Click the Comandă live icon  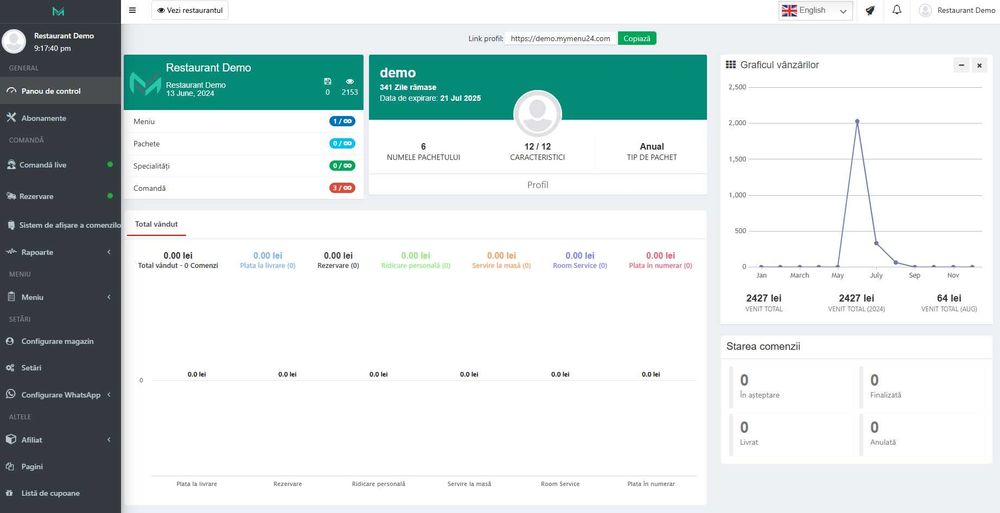[11, 165]
